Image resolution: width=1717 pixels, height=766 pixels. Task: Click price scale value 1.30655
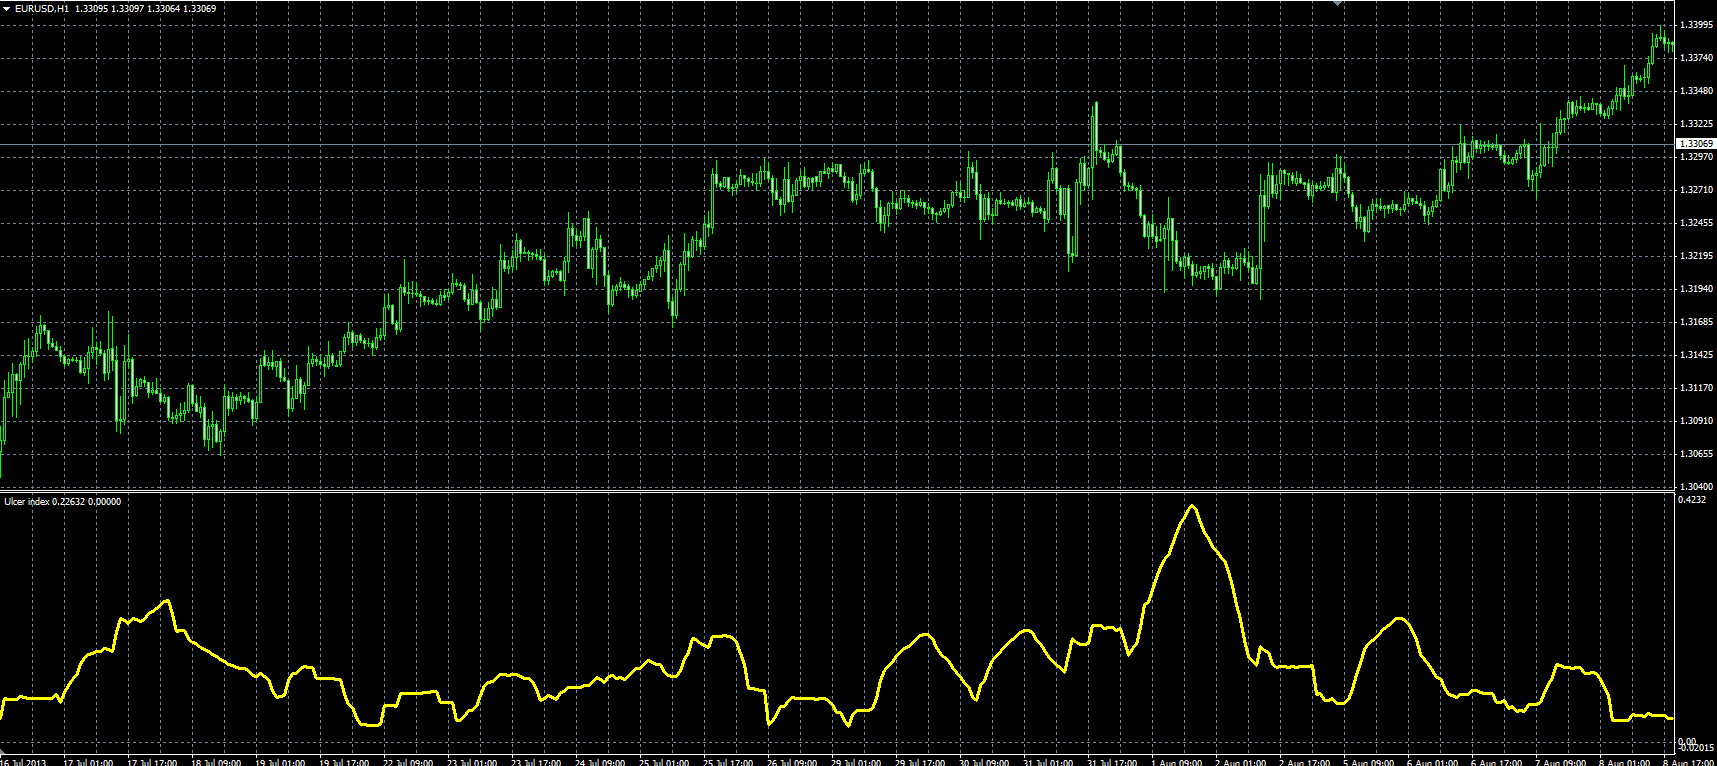1697,454
